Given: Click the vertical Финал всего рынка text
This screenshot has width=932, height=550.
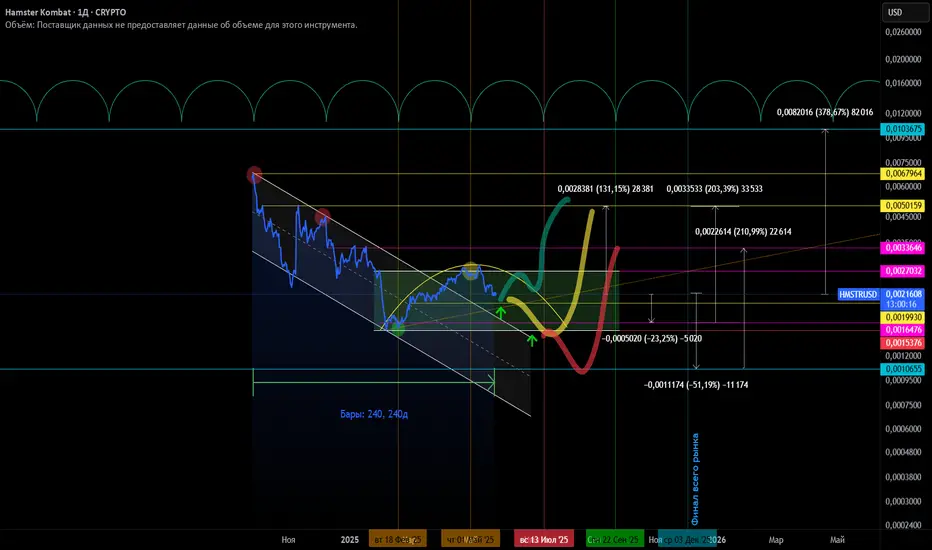Looking at the screenshot, I should pyautogui.click(x=695, y=479).
